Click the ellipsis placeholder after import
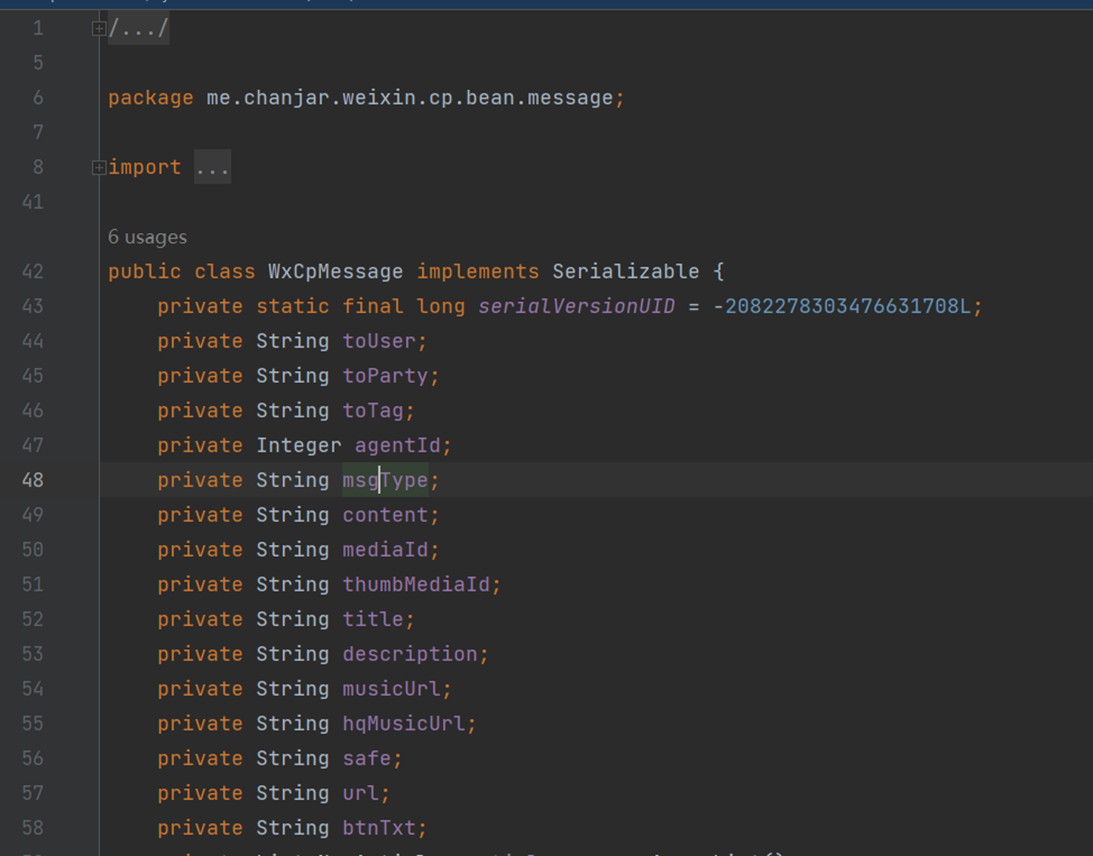 212,168
